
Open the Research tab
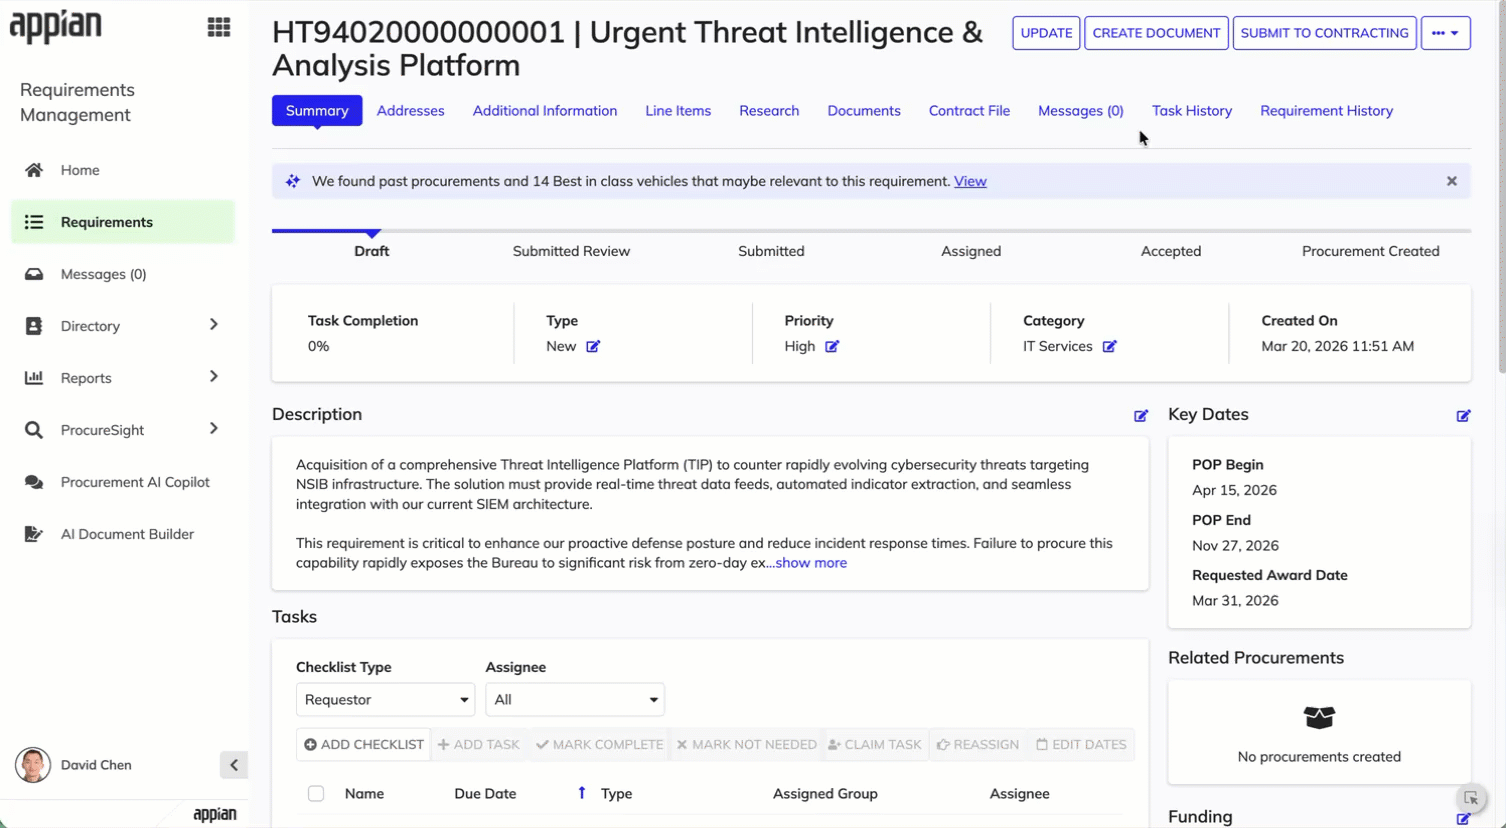coord(769,111)
